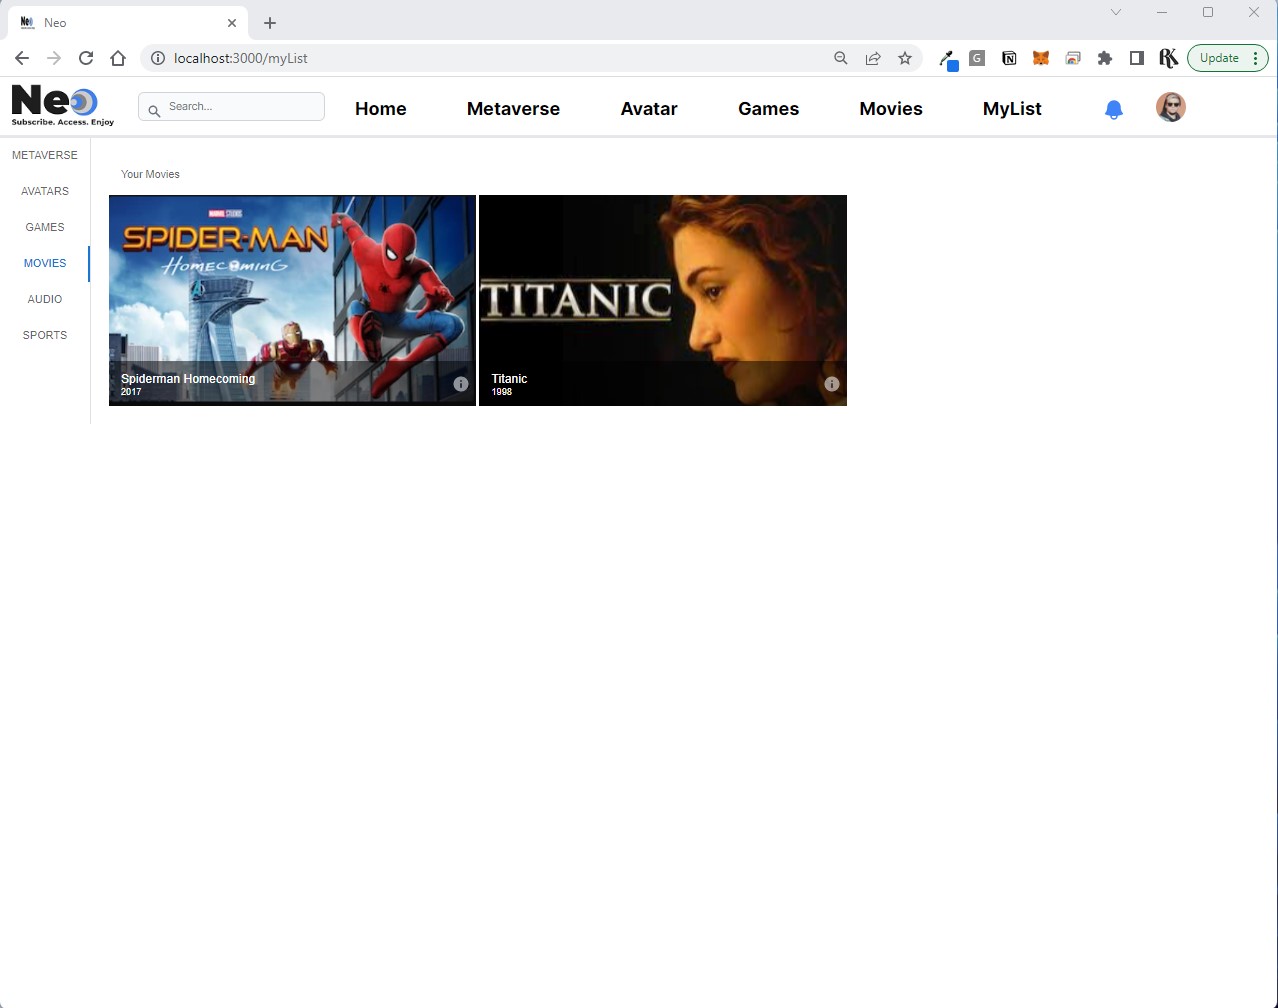Select AUDIO in the sidebar

click(45, 299)
